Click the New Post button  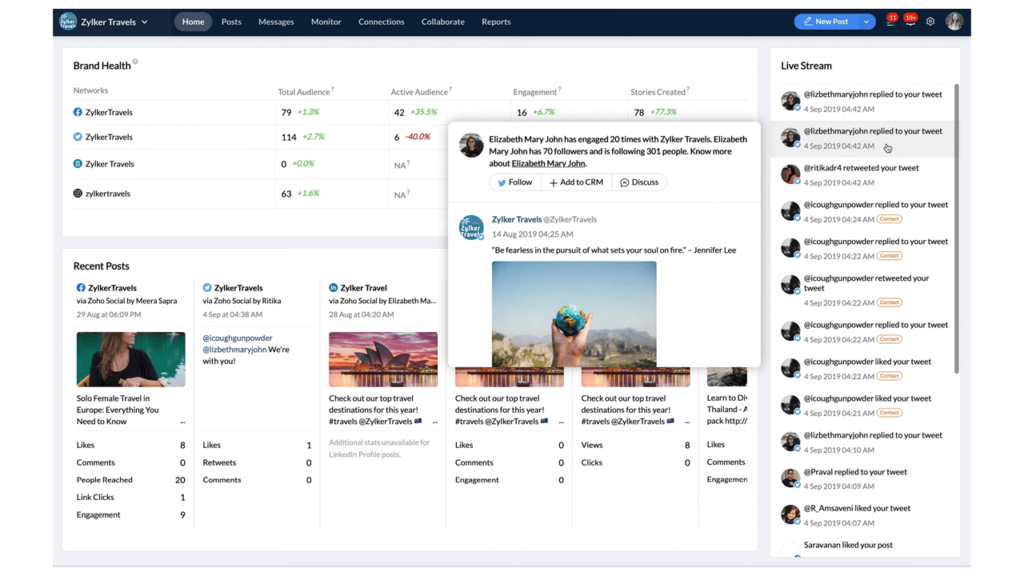pos(827,22)
